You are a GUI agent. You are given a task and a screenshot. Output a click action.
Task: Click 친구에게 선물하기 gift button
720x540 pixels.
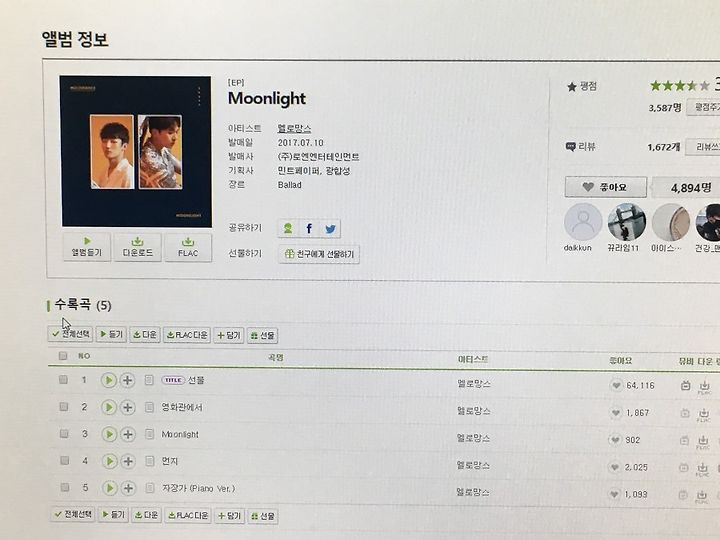319,254
